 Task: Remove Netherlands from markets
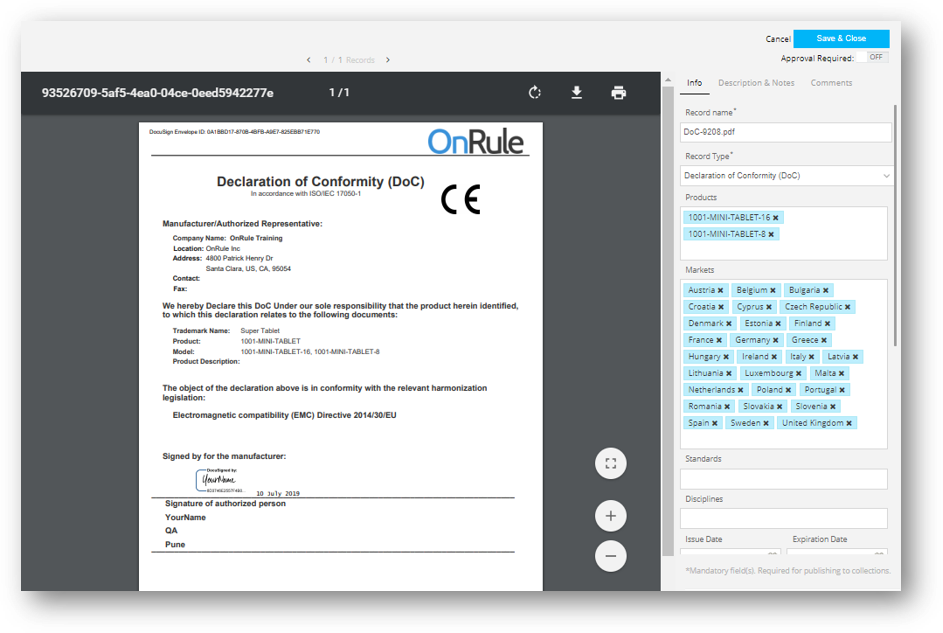coord(740,390)
